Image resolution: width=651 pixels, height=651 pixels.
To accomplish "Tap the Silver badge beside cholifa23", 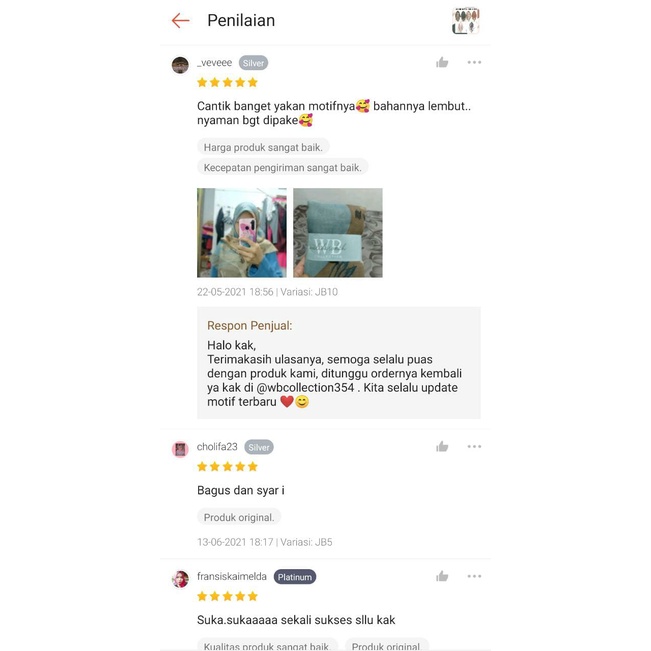I will click(x=259, y=447).
